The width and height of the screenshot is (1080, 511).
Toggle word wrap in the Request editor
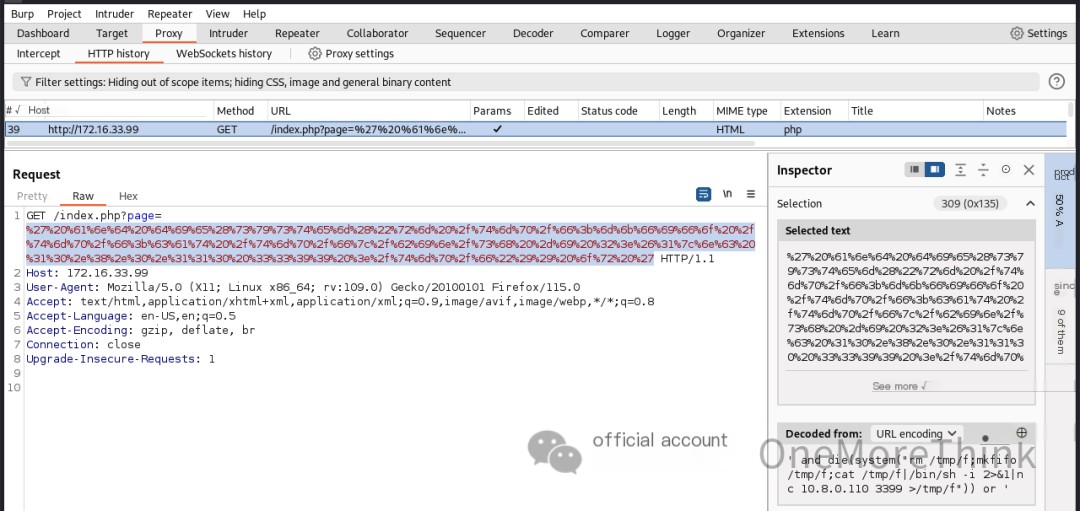(x=703, y=194)
